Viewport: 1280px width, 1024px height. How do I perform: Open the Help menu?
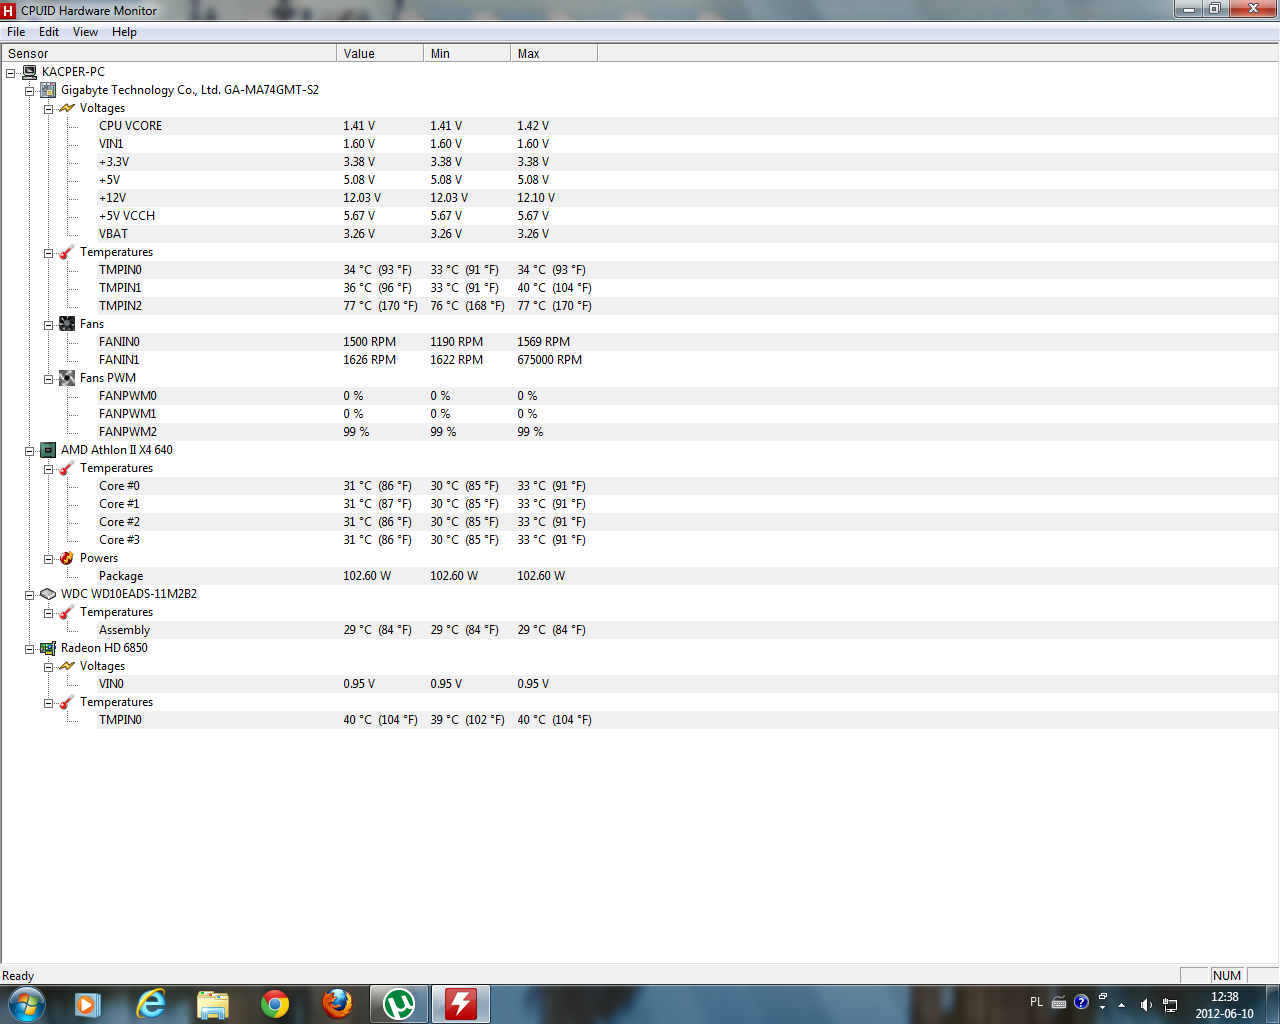(x=124, y=32)
